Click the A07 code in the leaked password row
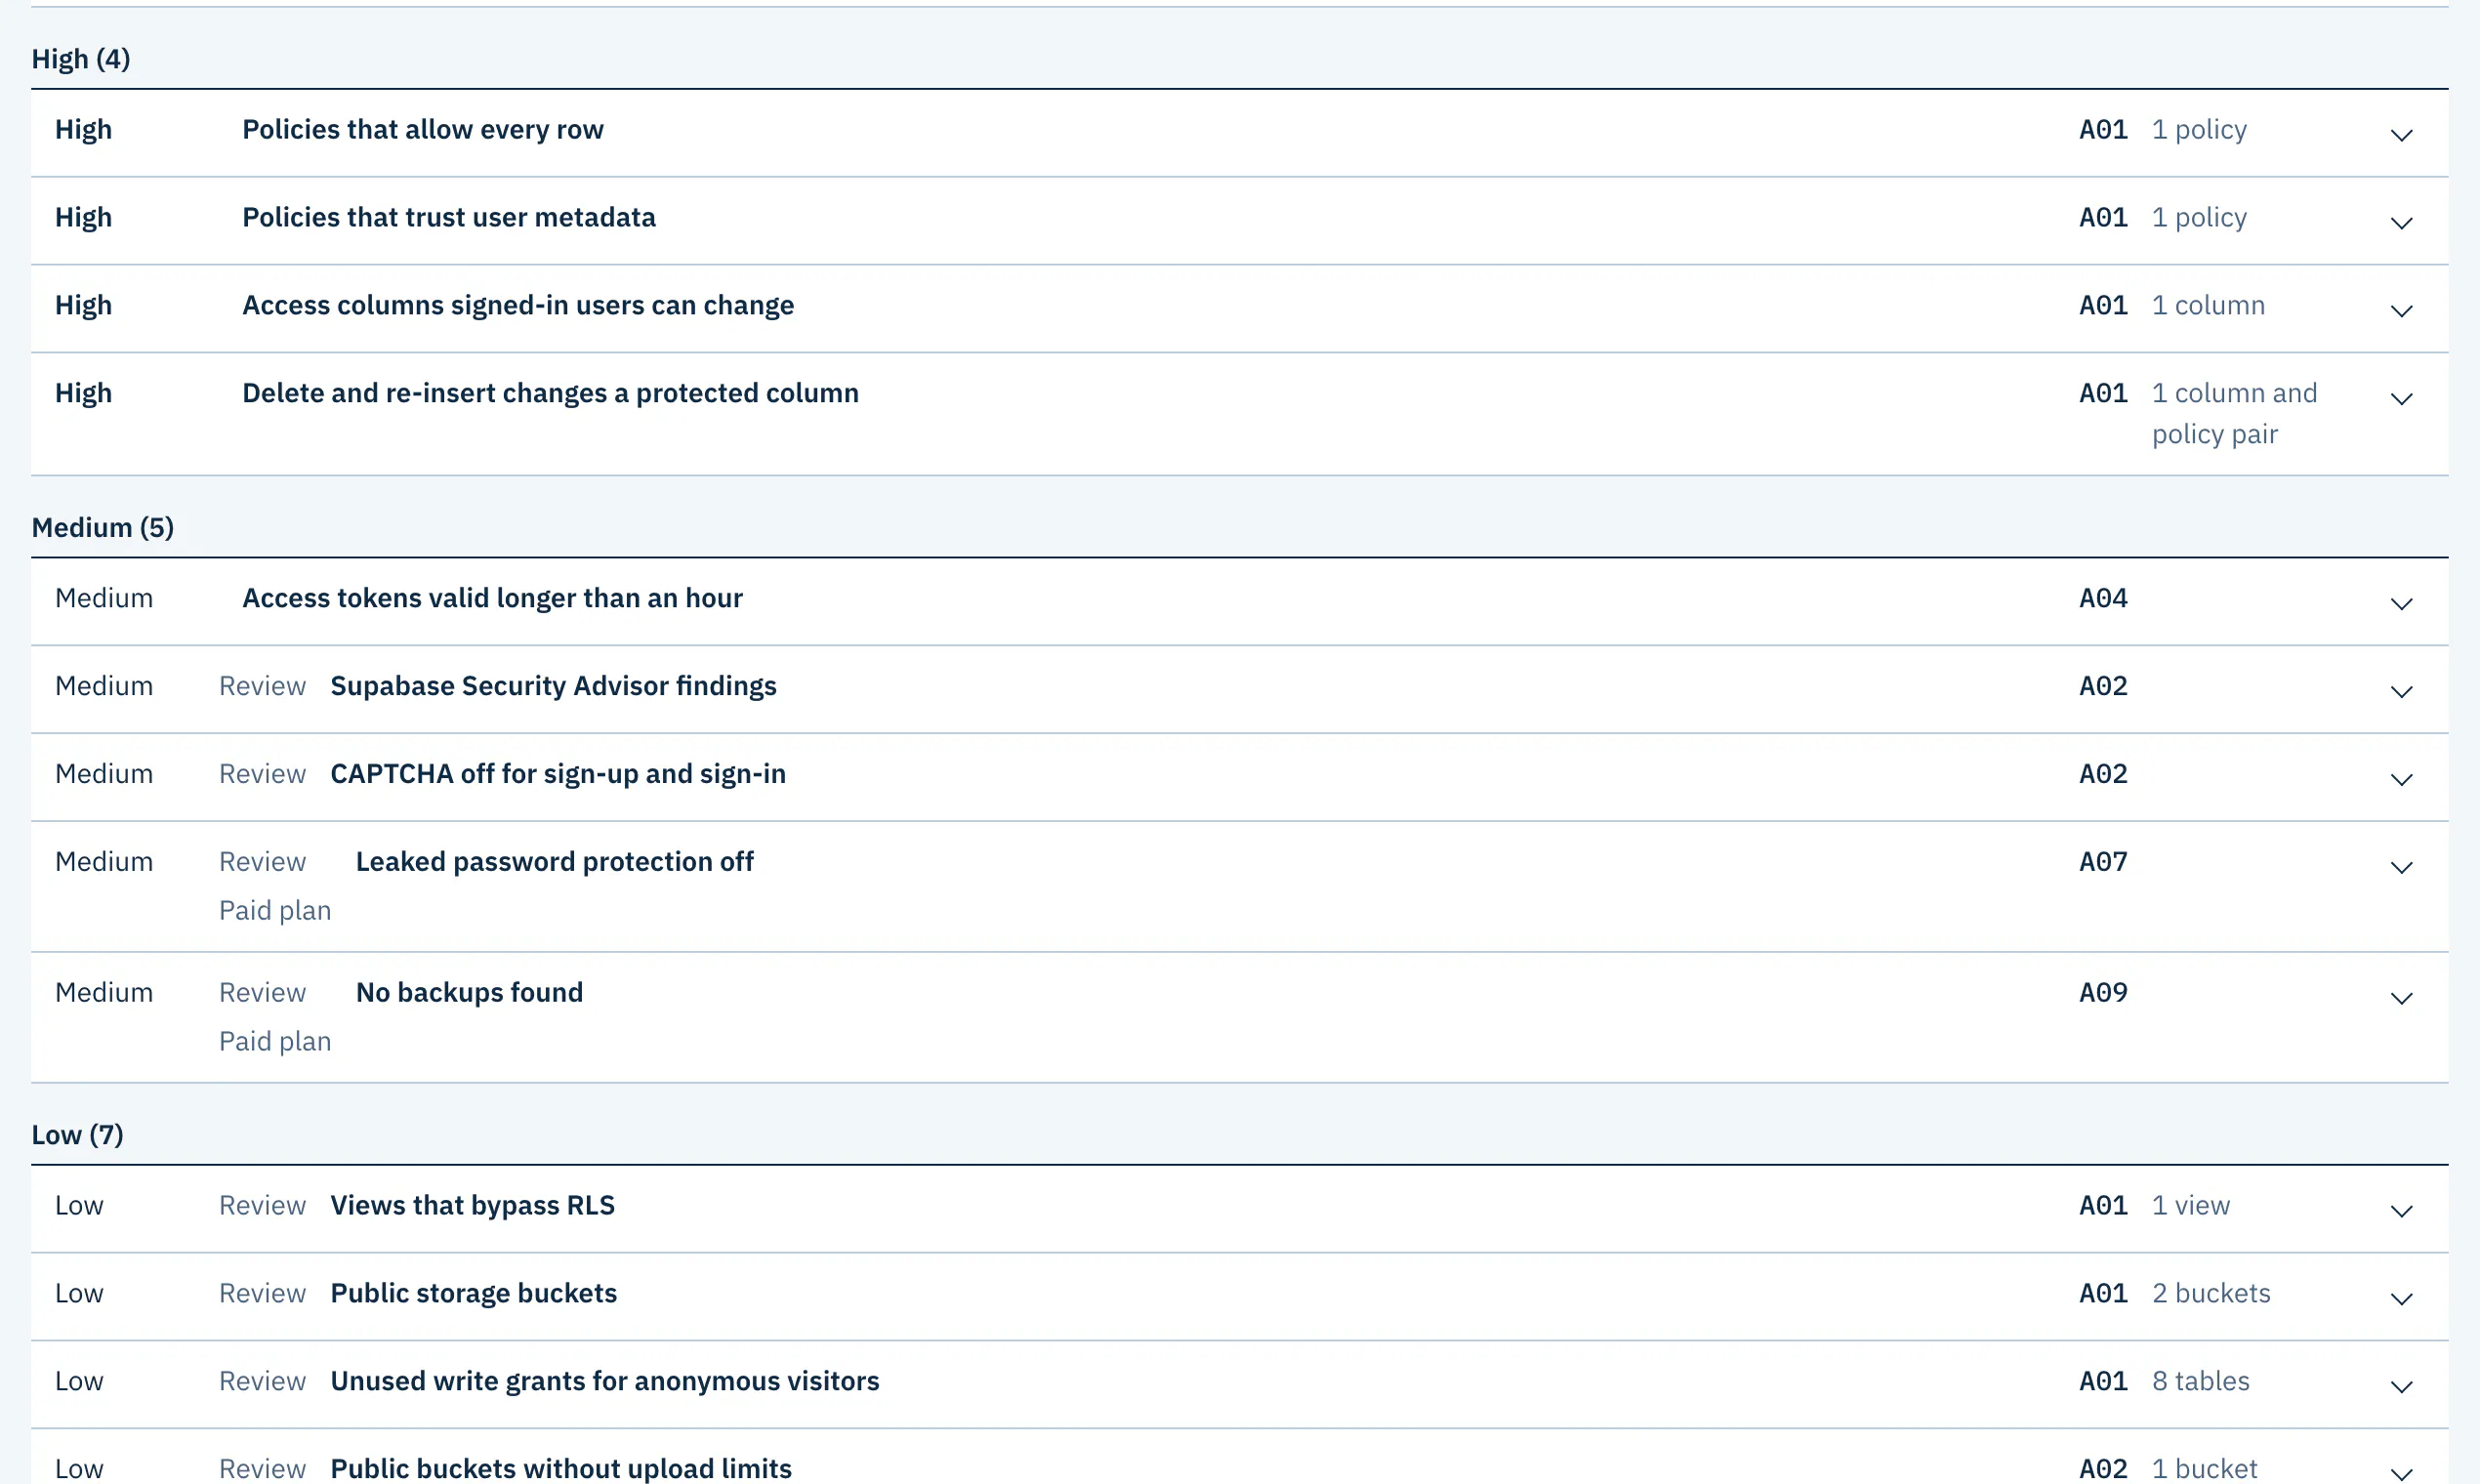Screen dimensions: 2480x1484 point(2103,862)
